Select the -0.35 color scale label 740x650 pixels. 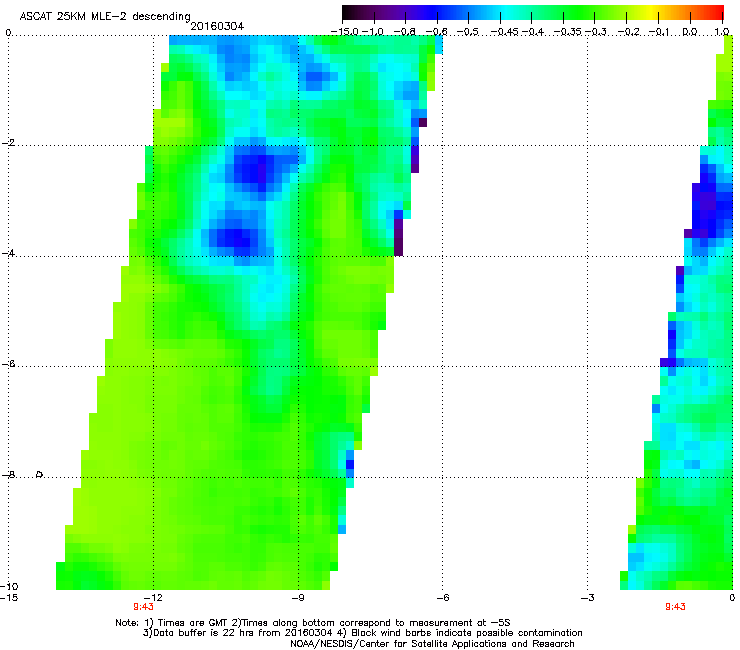tap(567, 32)
